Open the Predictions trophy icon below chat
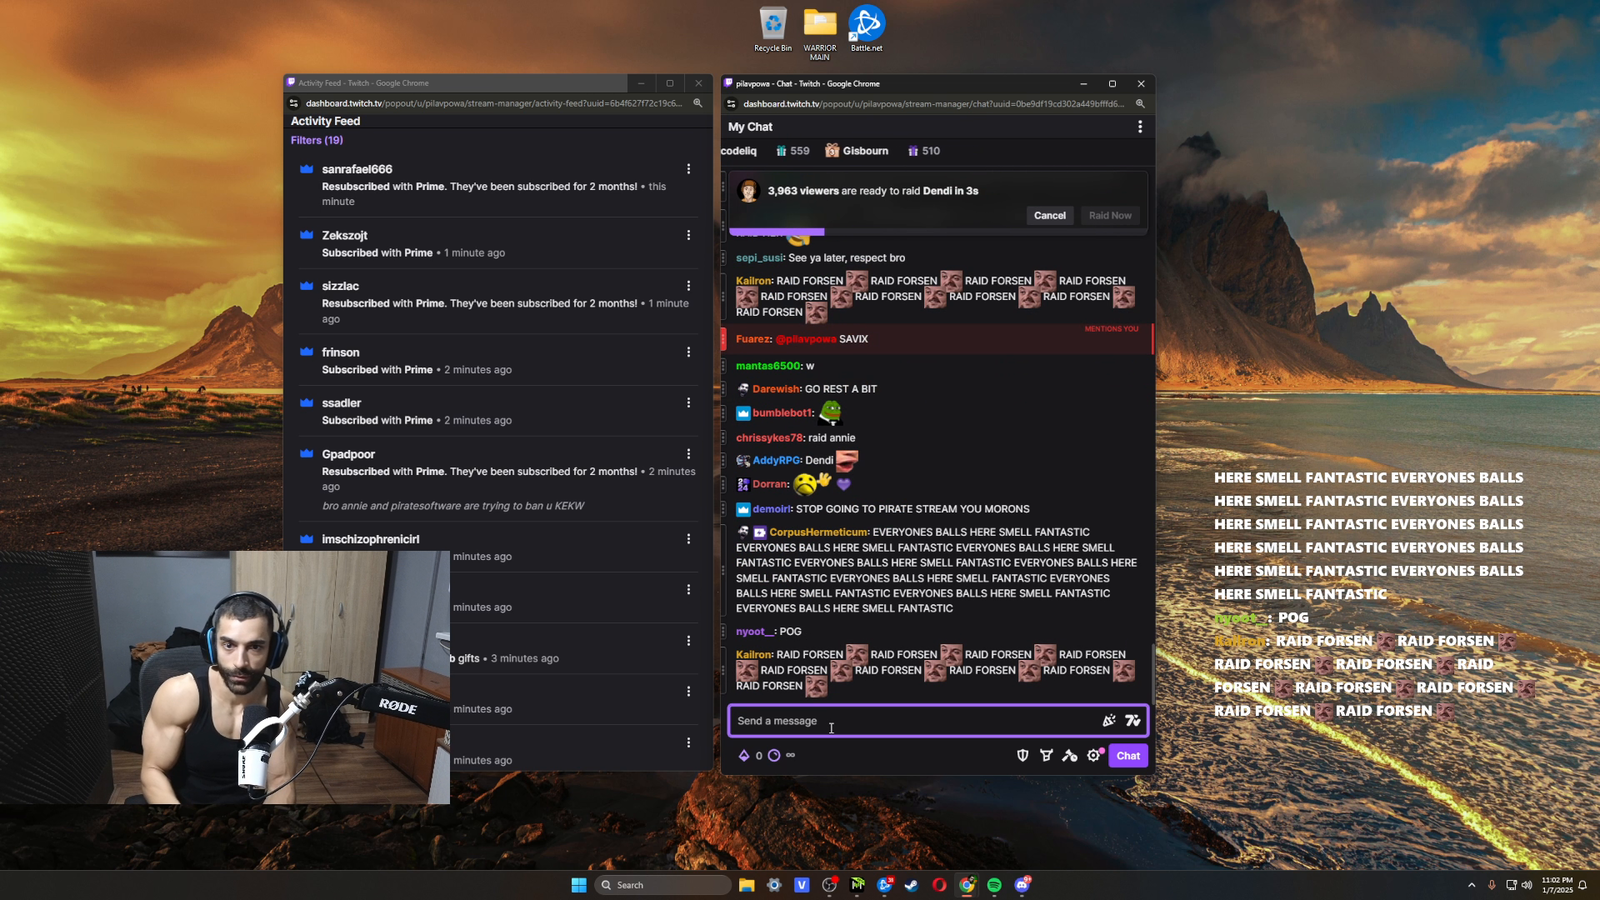This screenshot has width=1600, height=900. pyautogui.click(x=1046, y=755)
